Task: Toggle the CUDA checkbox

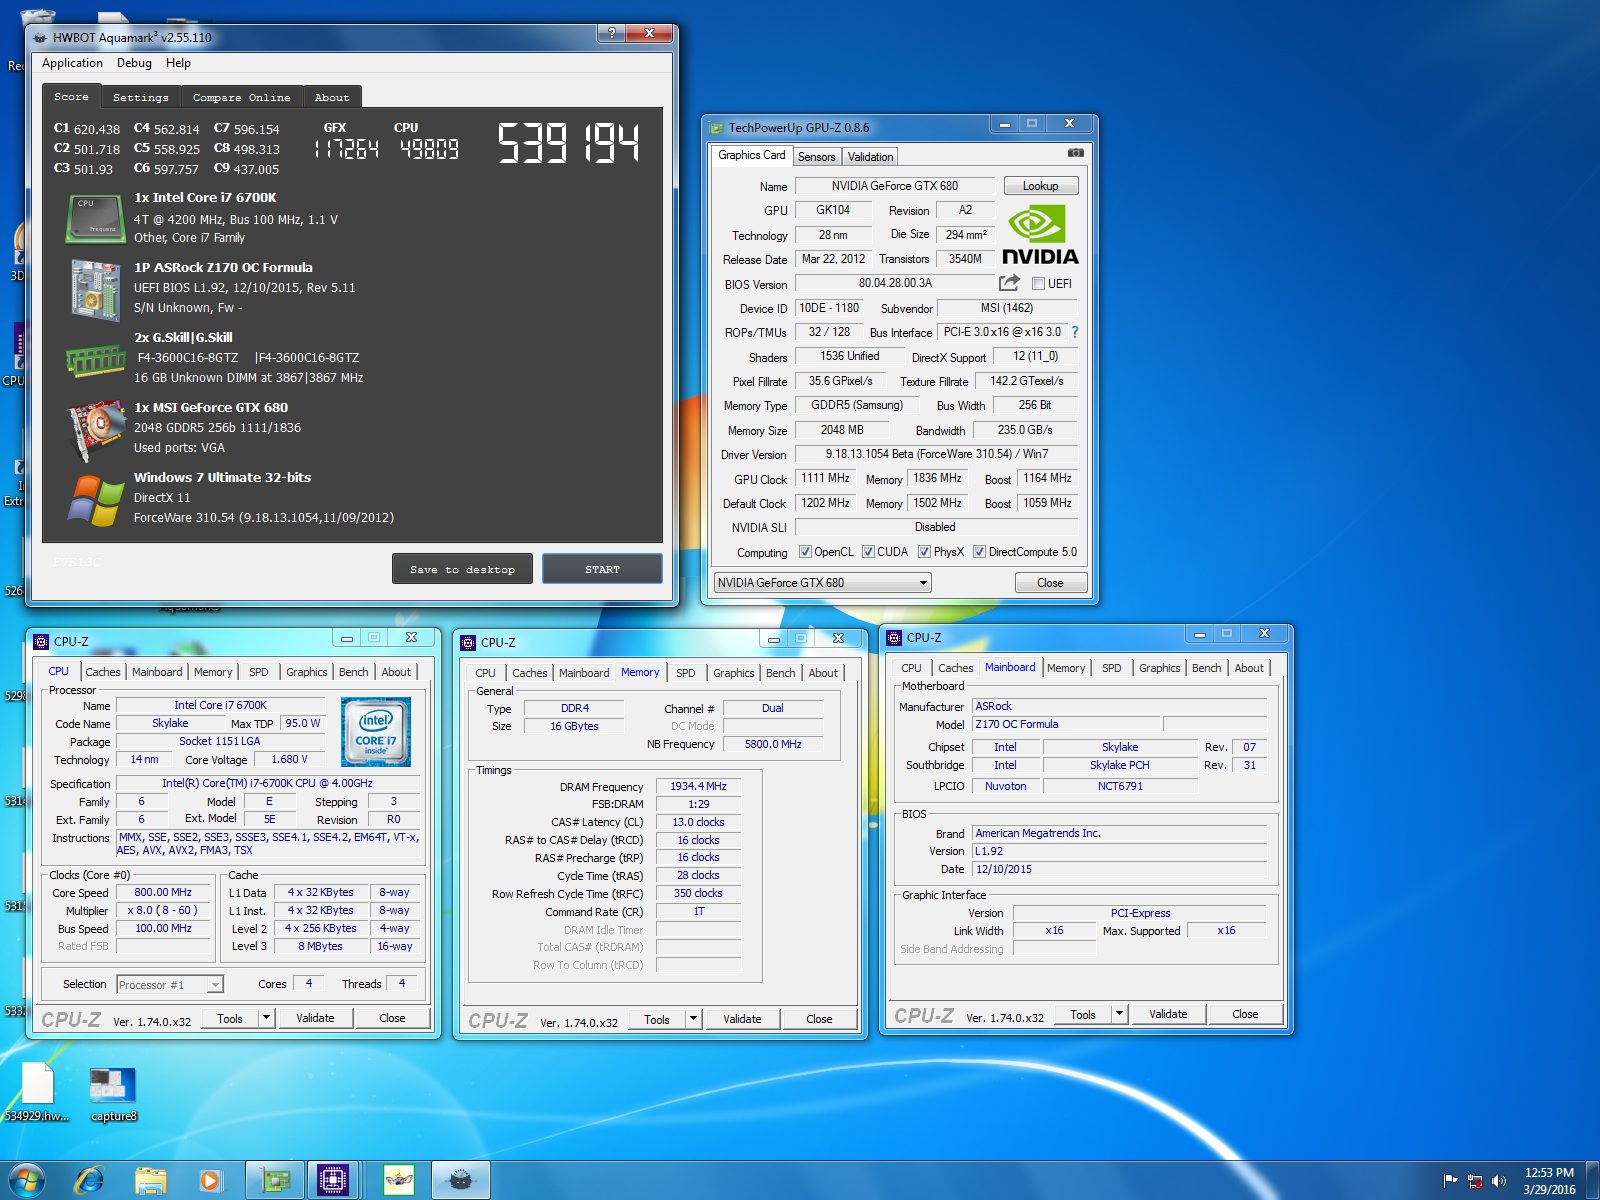Action: [x=868, y=552]
